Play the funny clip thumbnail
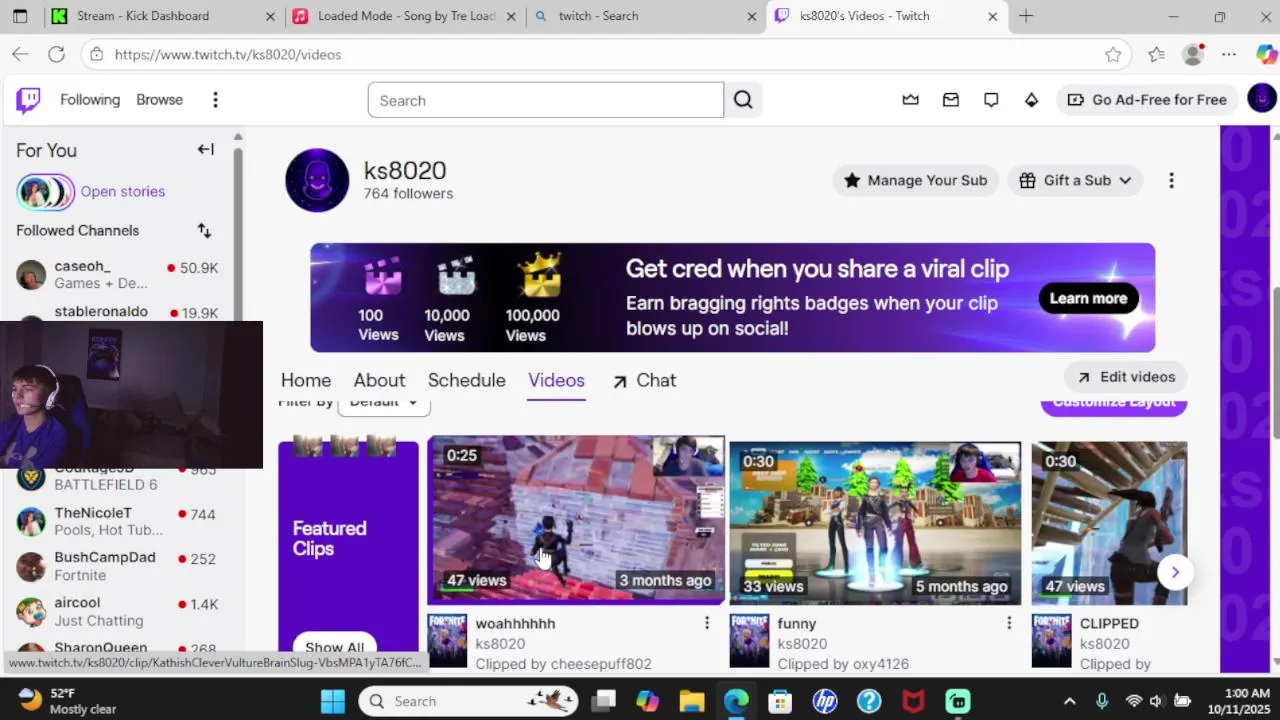The height and width of the screenshot is (720, 1280). point(875,523)
